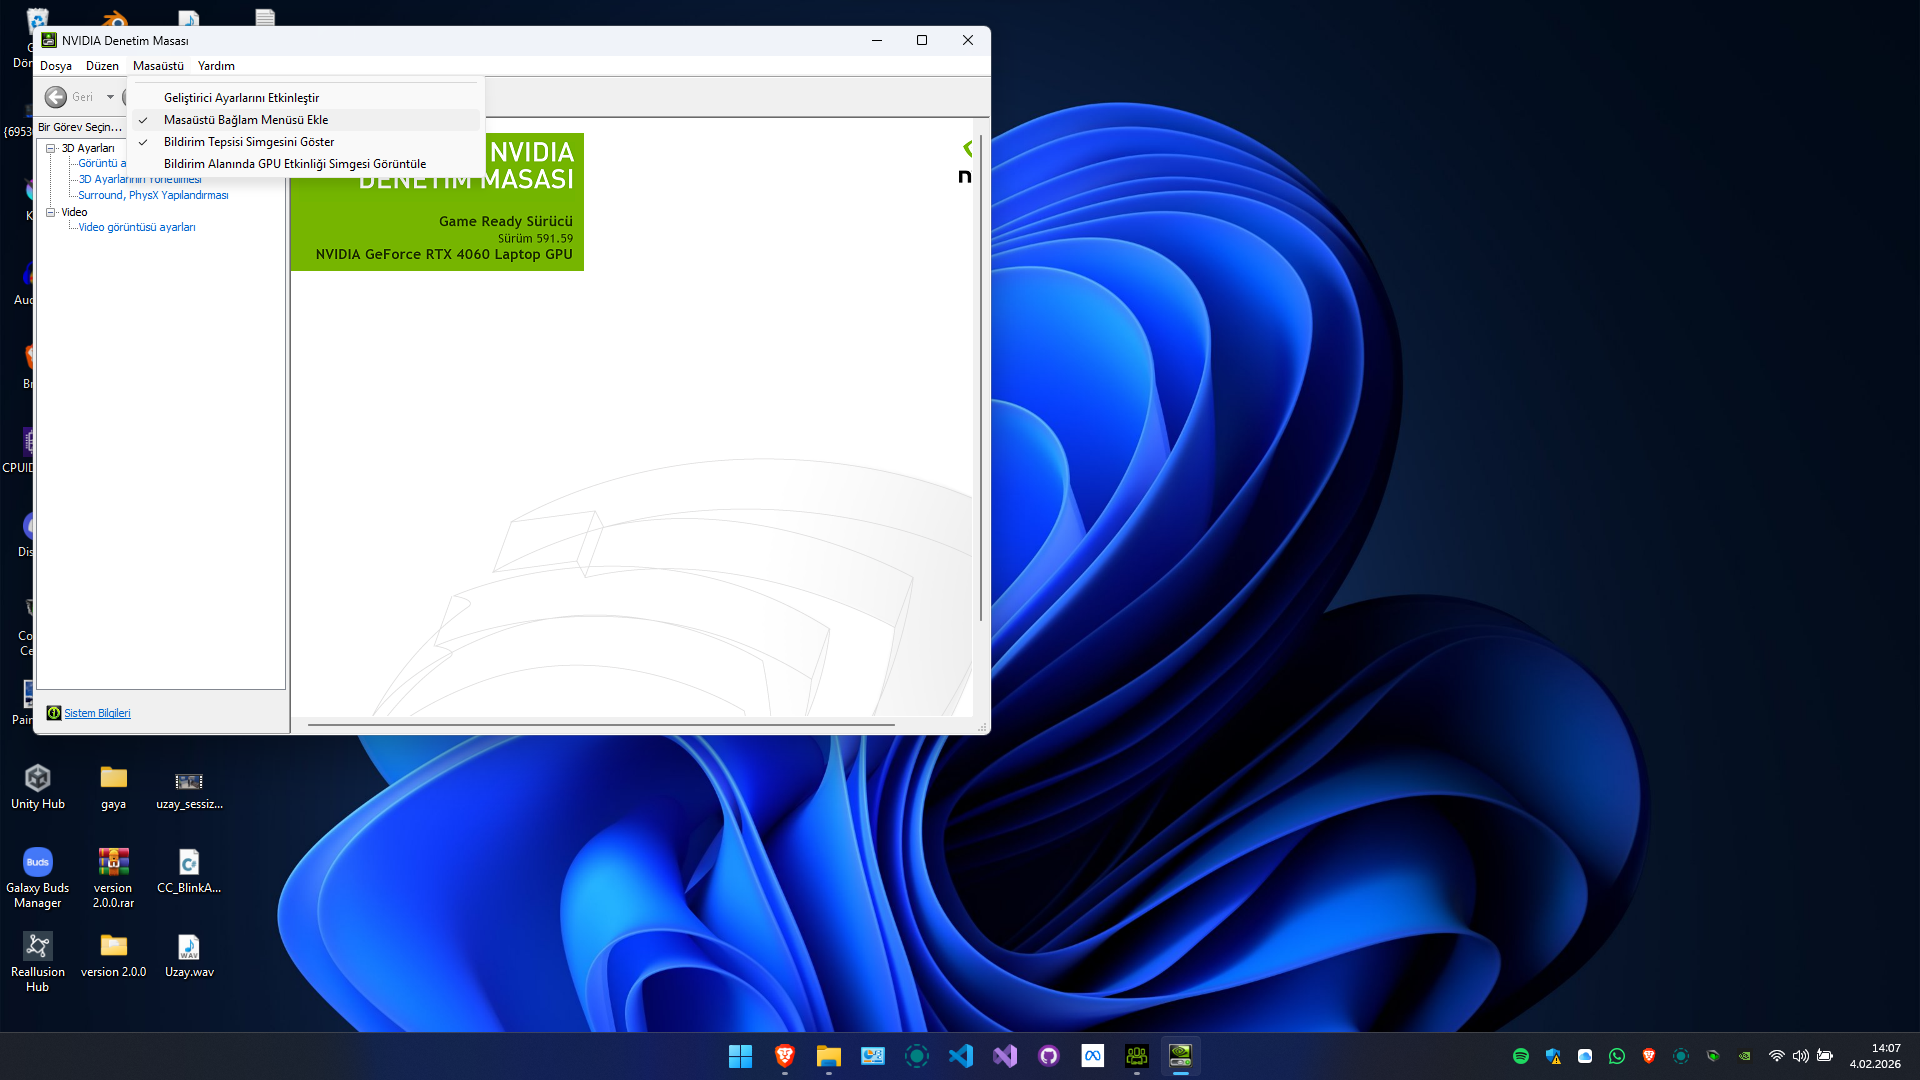Open the Windows Start menu
This screenshot has width=1920, height=1080.
[x=740, y=1056]
